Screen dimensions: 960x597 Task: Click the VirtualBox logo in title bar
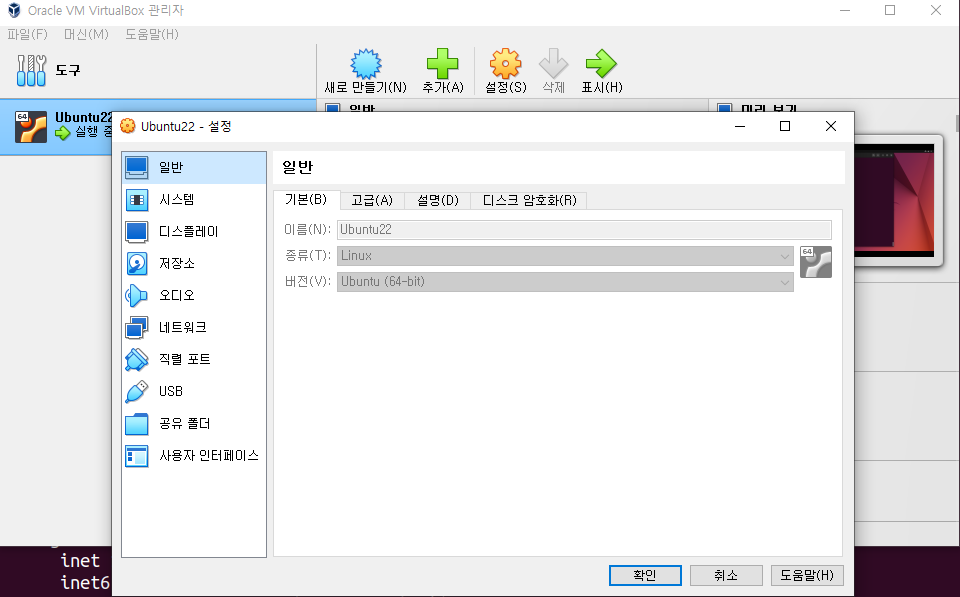14,10
